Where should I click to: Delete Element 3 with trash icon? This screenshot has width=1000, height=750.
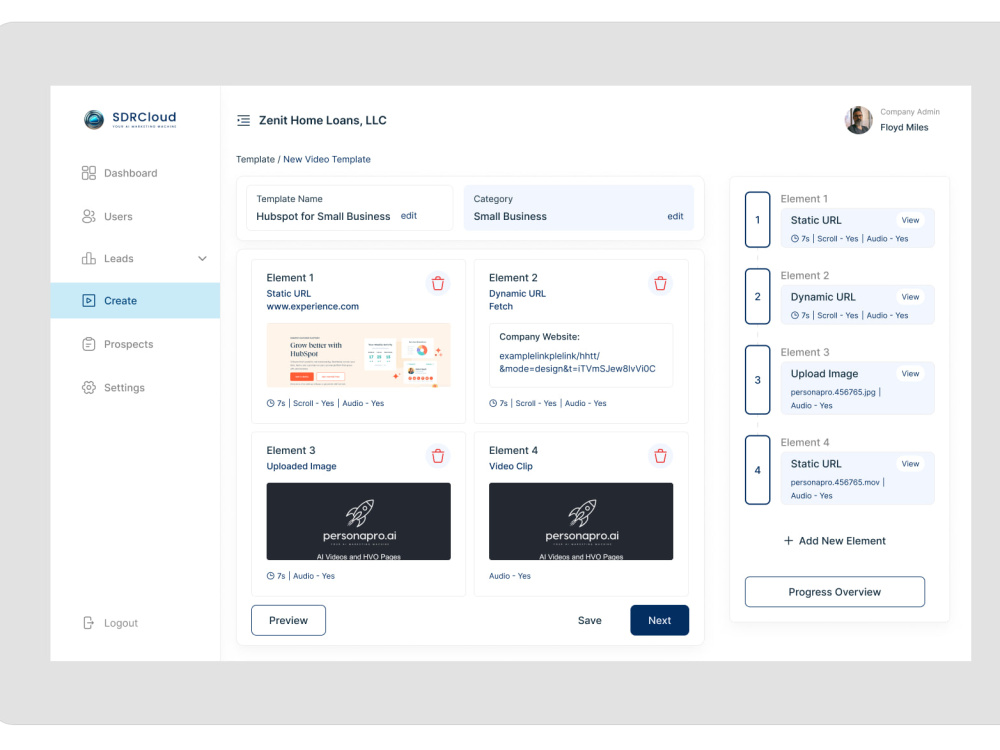pos(438,457)
